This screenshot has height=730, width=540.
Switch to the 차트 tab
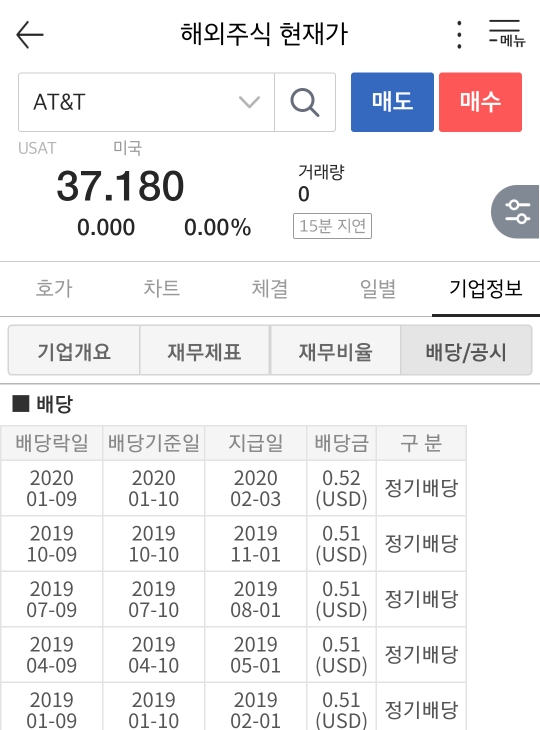(162, 289)
